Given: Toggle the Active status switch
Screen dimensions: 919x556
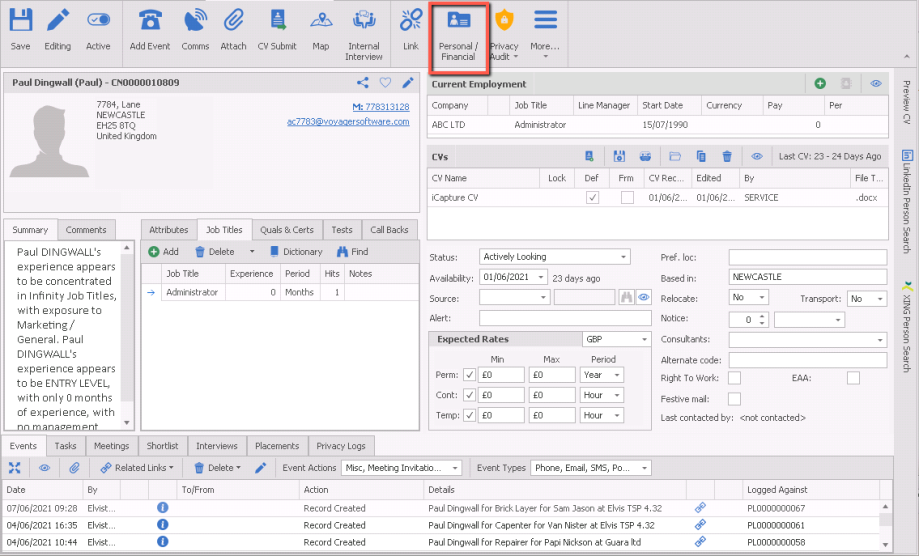Looking at the screenshot, I should pos(98,21).
